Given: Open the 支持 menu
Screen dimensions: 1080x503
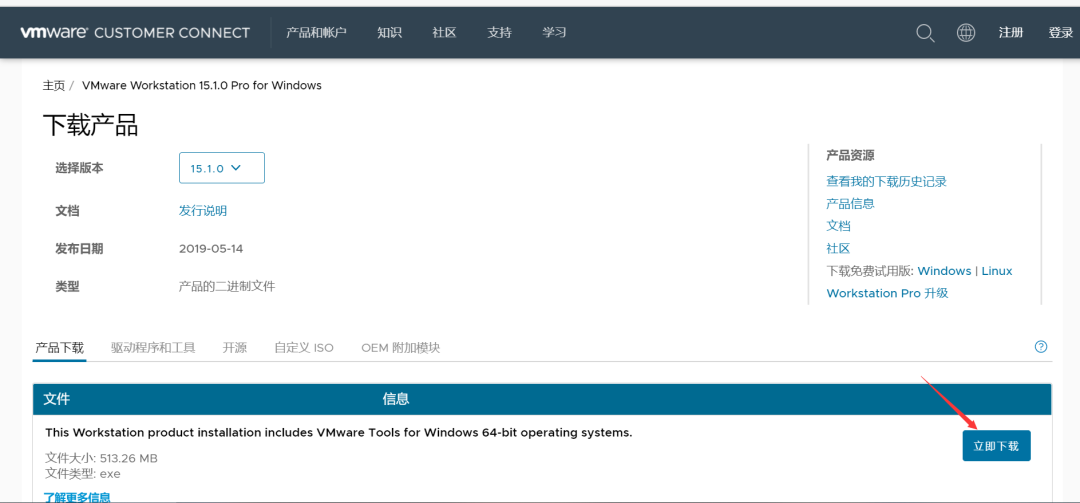Looking at the screenshot, I should point(499,32).
